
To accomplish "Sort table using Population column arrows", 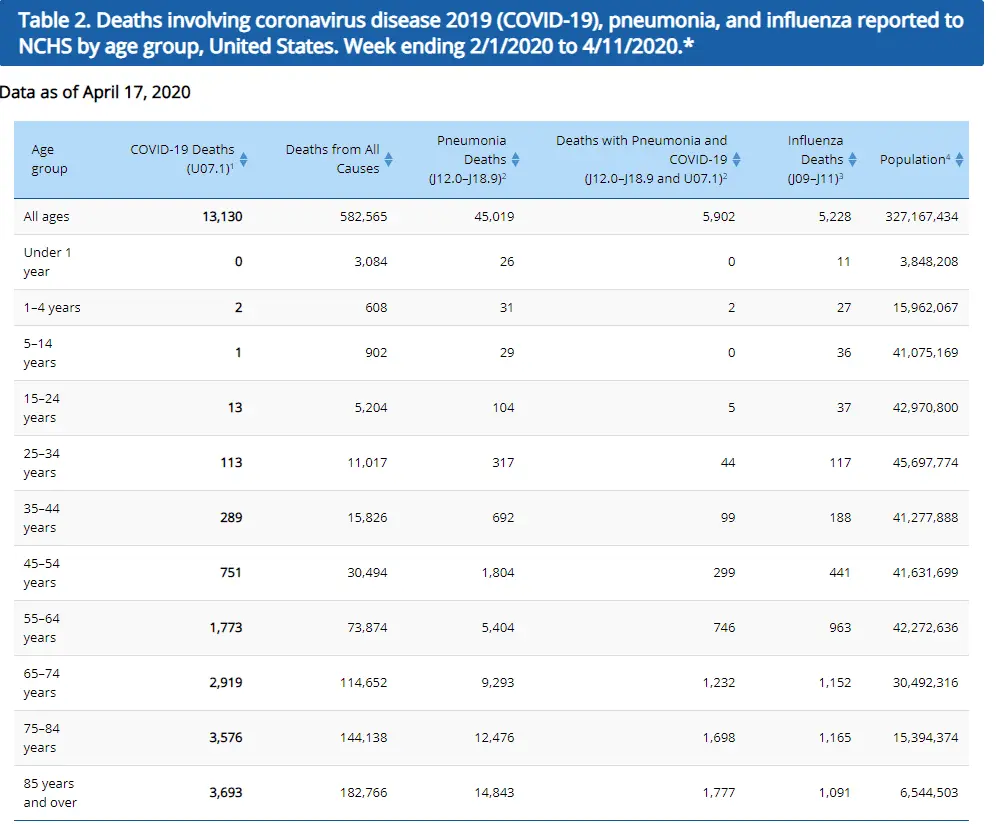I will pos(960,159).
